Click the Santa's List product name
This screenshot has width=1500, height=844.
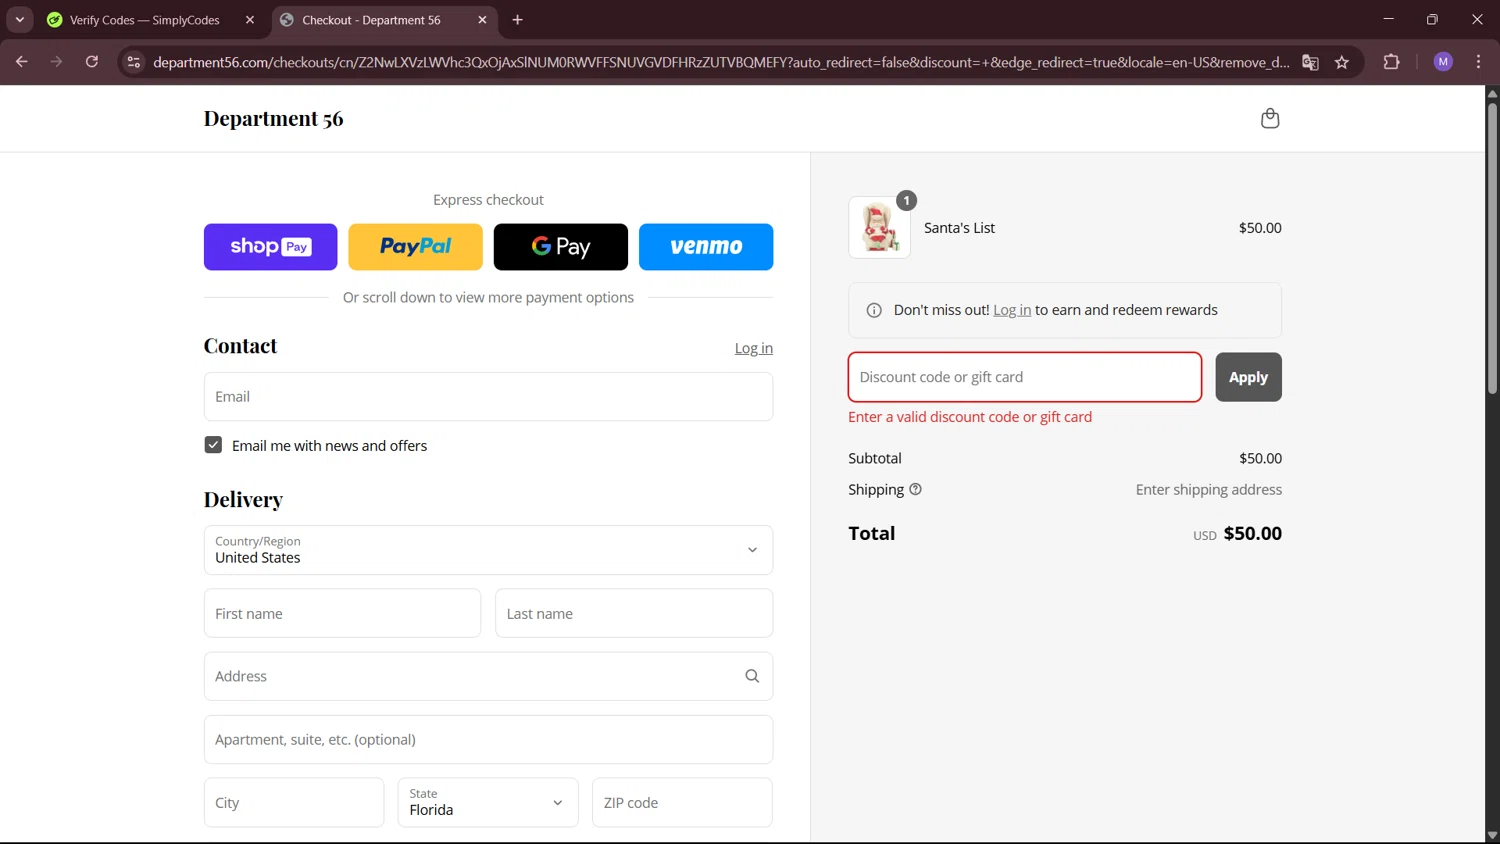pyautogui.click(x=959, y=228)
